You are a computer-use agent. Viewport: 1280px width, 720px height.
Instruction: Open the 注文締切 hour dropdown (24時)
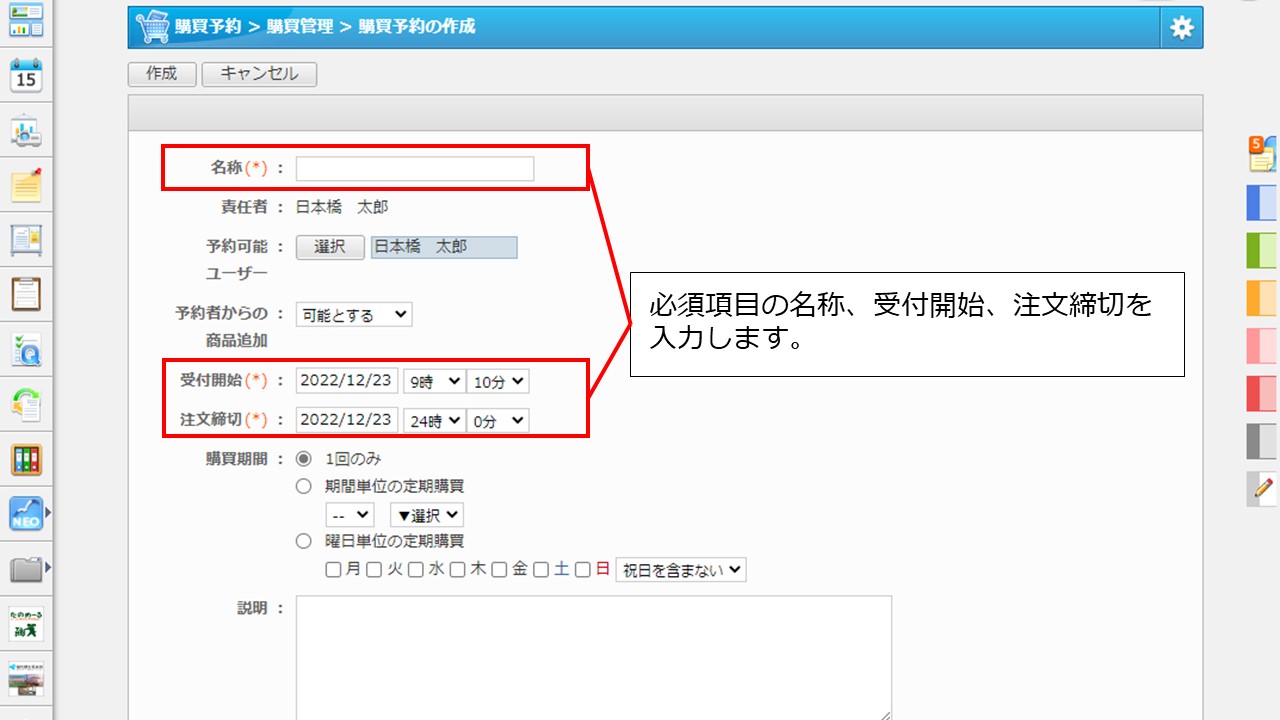point(434,421)
